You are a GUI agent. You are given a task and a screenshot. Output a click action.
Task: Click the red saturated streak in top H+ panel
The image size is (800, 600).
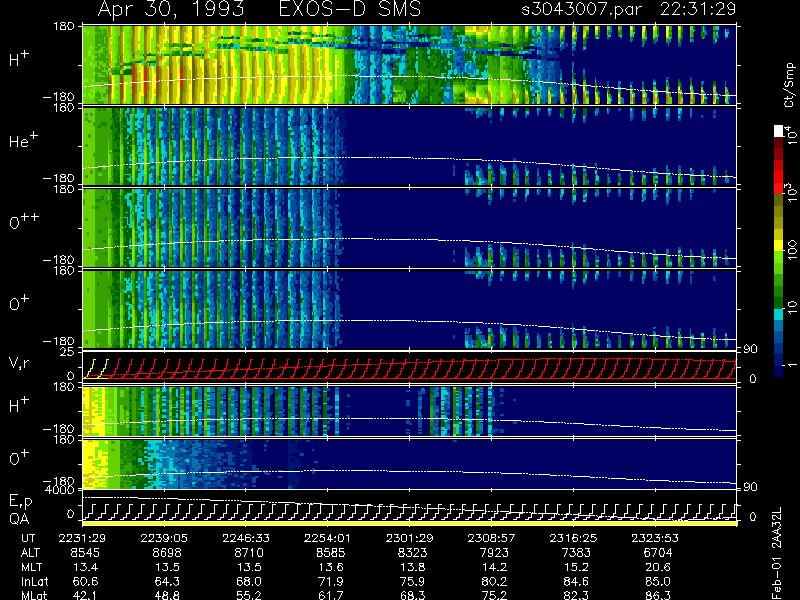tap(133, 79)
